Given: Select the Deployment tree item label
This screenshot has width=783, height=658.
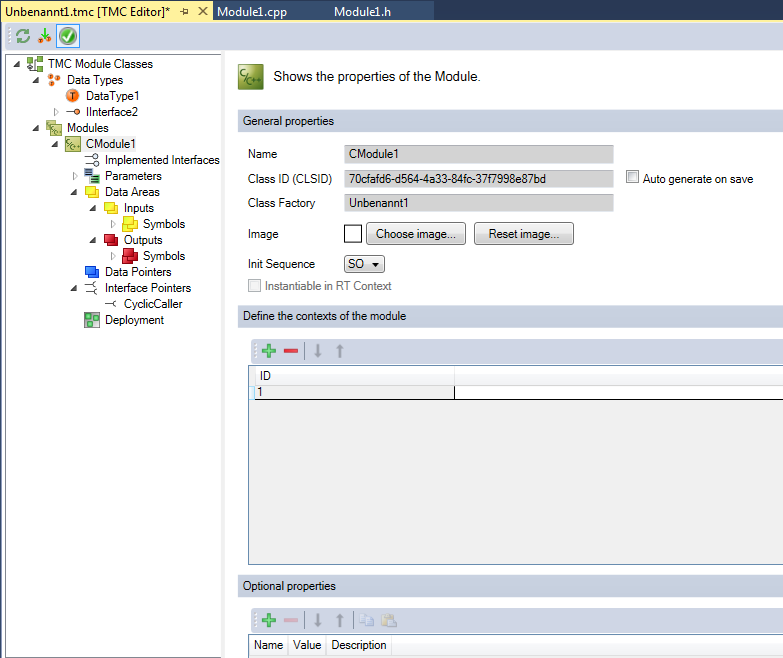Looking at the screenshot, I should coord(134,320).
